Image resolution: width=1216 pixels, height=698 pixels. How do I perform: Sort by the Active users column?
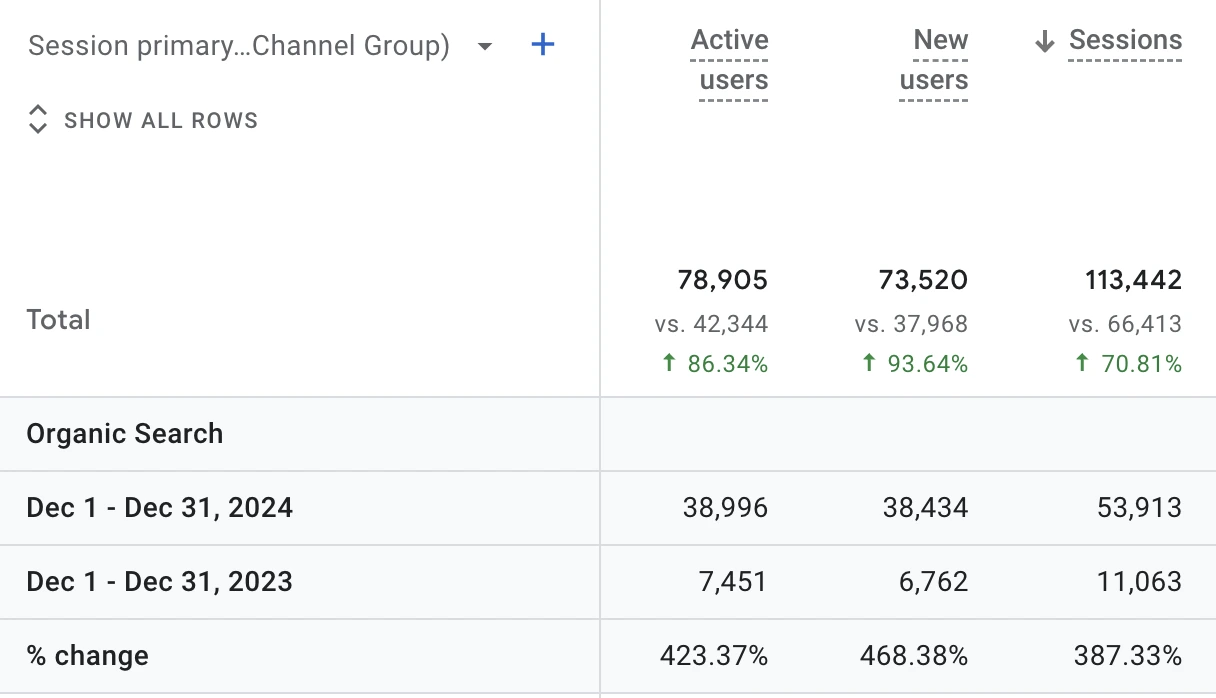(730, 60)
